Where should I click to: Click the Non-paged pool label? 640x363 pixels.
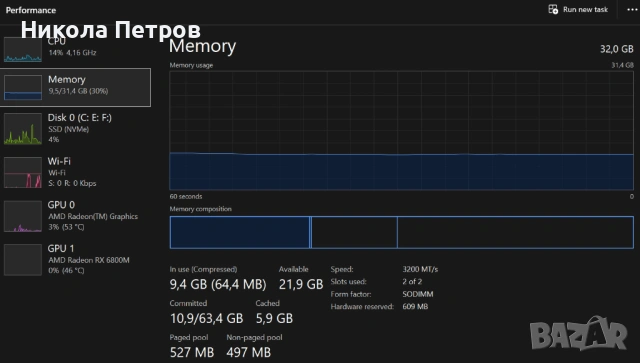point(254,338)
